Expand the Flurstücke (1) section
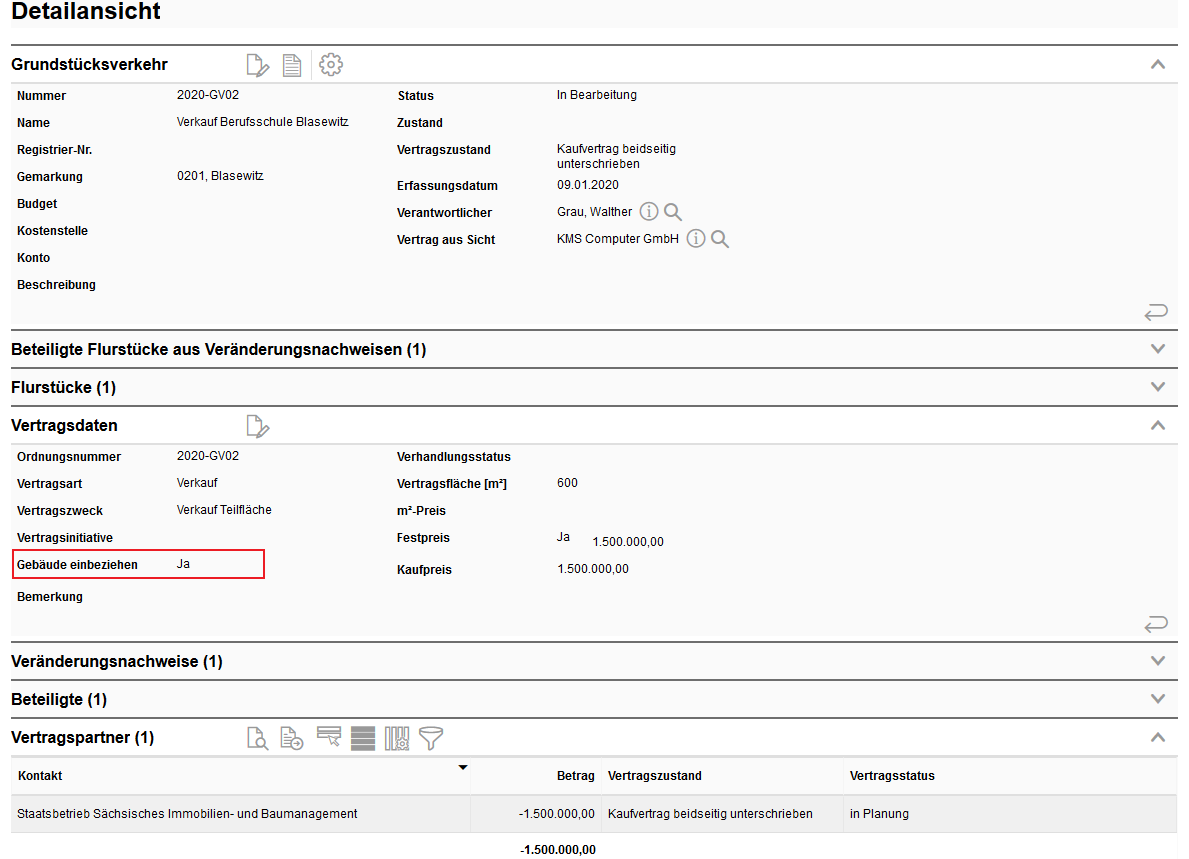This screenshot has height=859, width=1189. (1158, 387)
